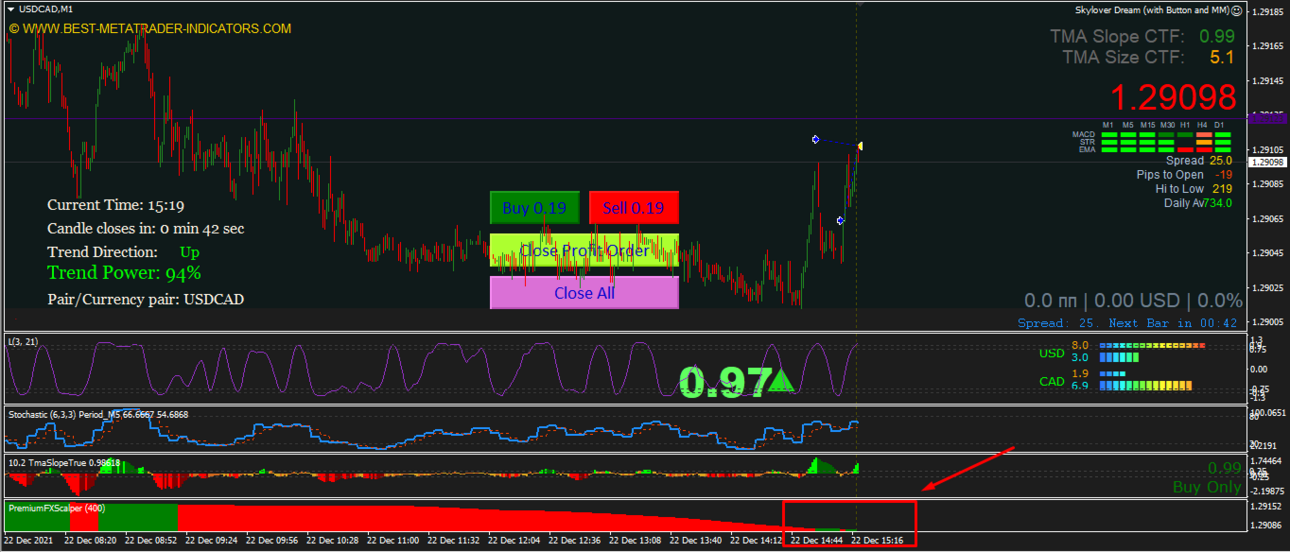Image resolution: width=1290 pixels, height=552 pixels.
Task: Click the EMA row label
Action: coord(1086,149)
